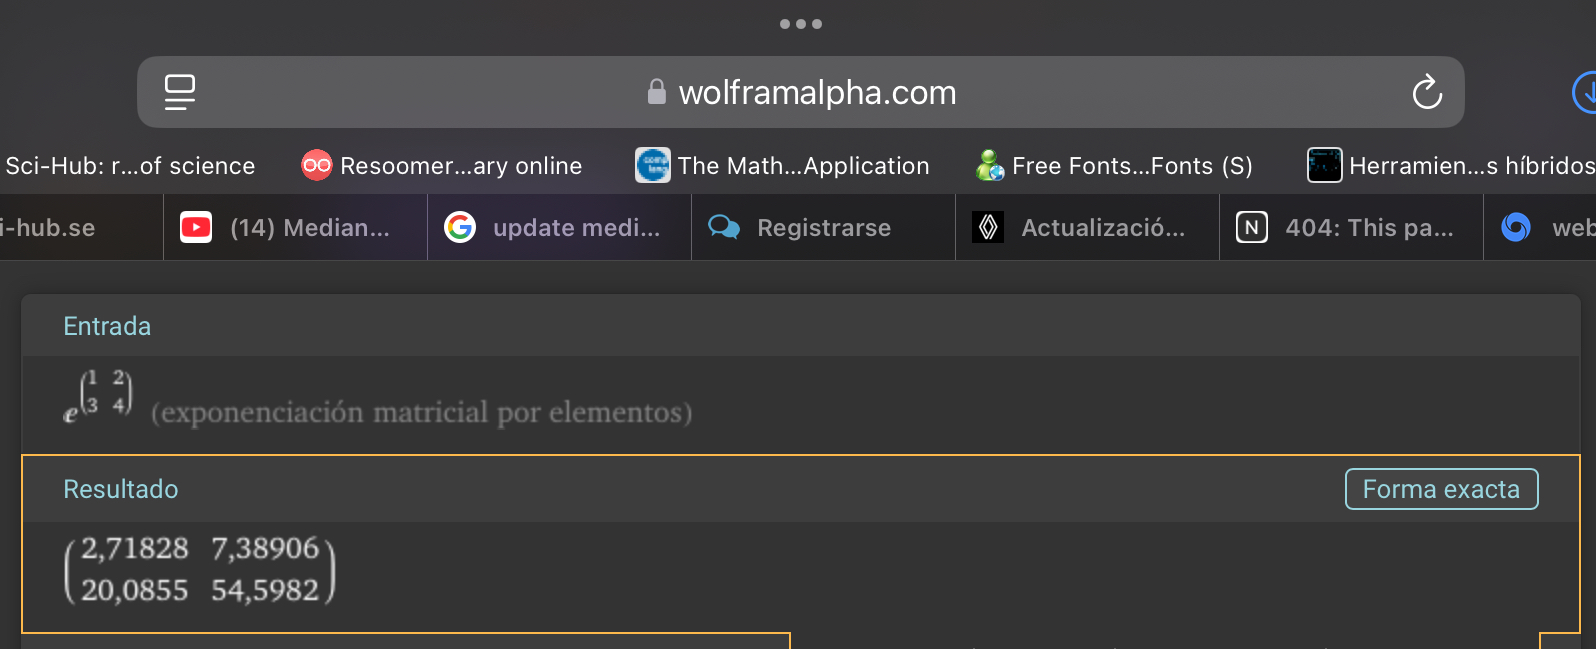This screenshot has height=649, width=1596.
Task: Open the Sci-Hub bookmark link
Action: pyautogui.click(x=130, y=166)
